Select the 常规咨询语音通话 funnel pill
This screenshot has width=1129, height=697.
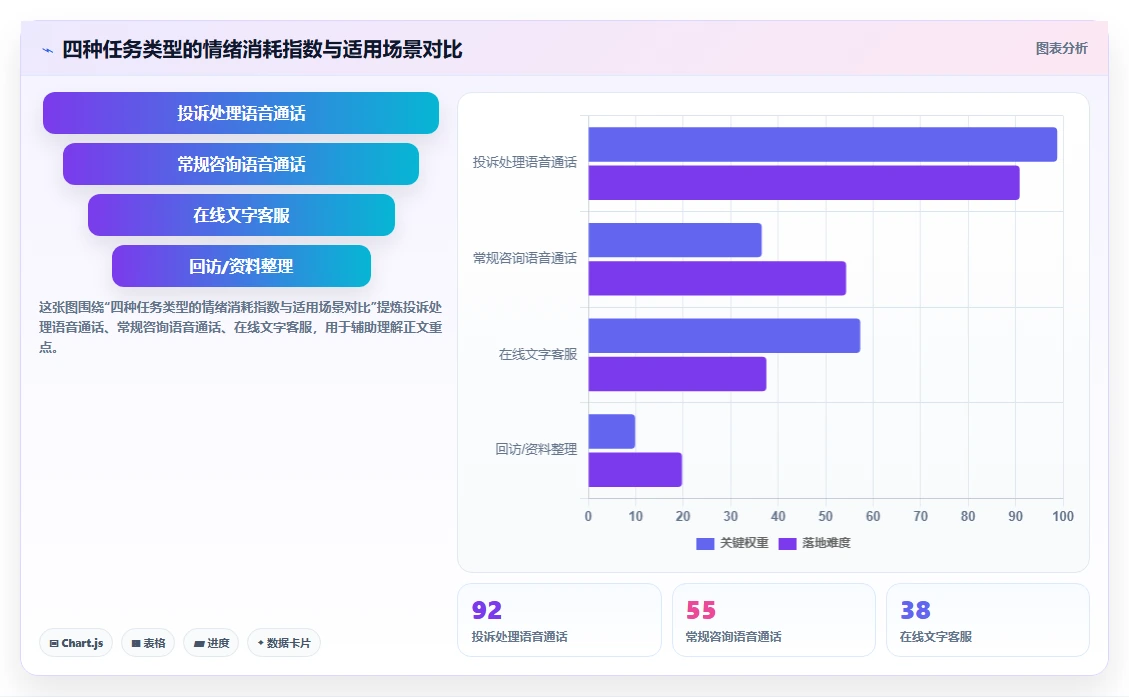pos(240,164)
